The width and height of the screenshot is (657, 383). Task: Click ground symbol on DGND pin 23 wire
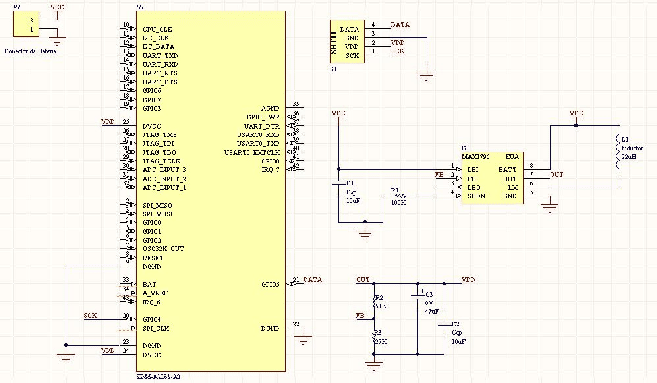65,357
